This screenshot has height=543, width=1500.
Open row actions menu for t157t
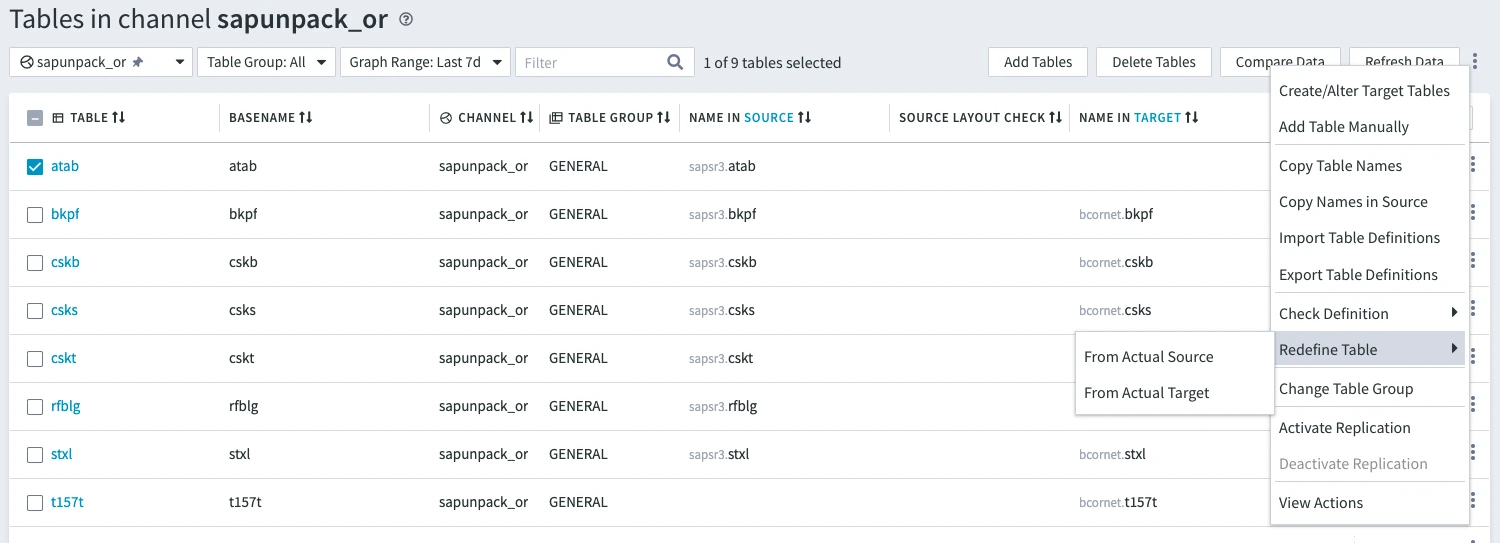1473,502
